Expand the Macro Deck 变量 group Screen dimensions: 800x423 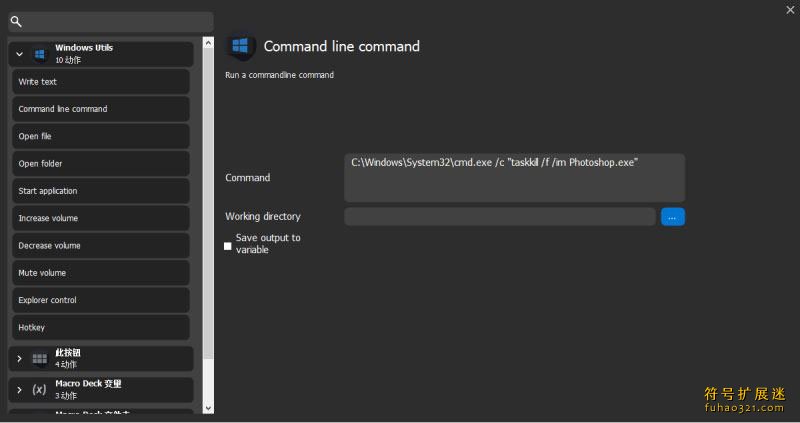[x=19, y=390]
